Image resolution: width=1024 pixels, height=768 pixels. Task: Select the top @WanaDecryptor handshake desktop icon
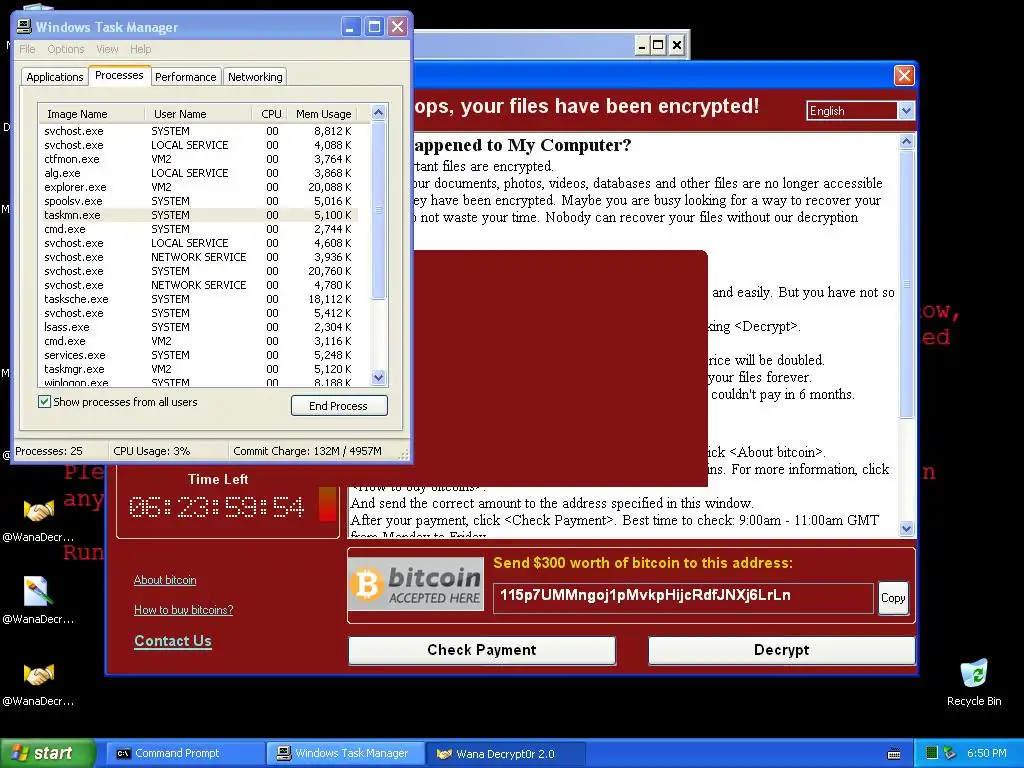click(39, 519)
